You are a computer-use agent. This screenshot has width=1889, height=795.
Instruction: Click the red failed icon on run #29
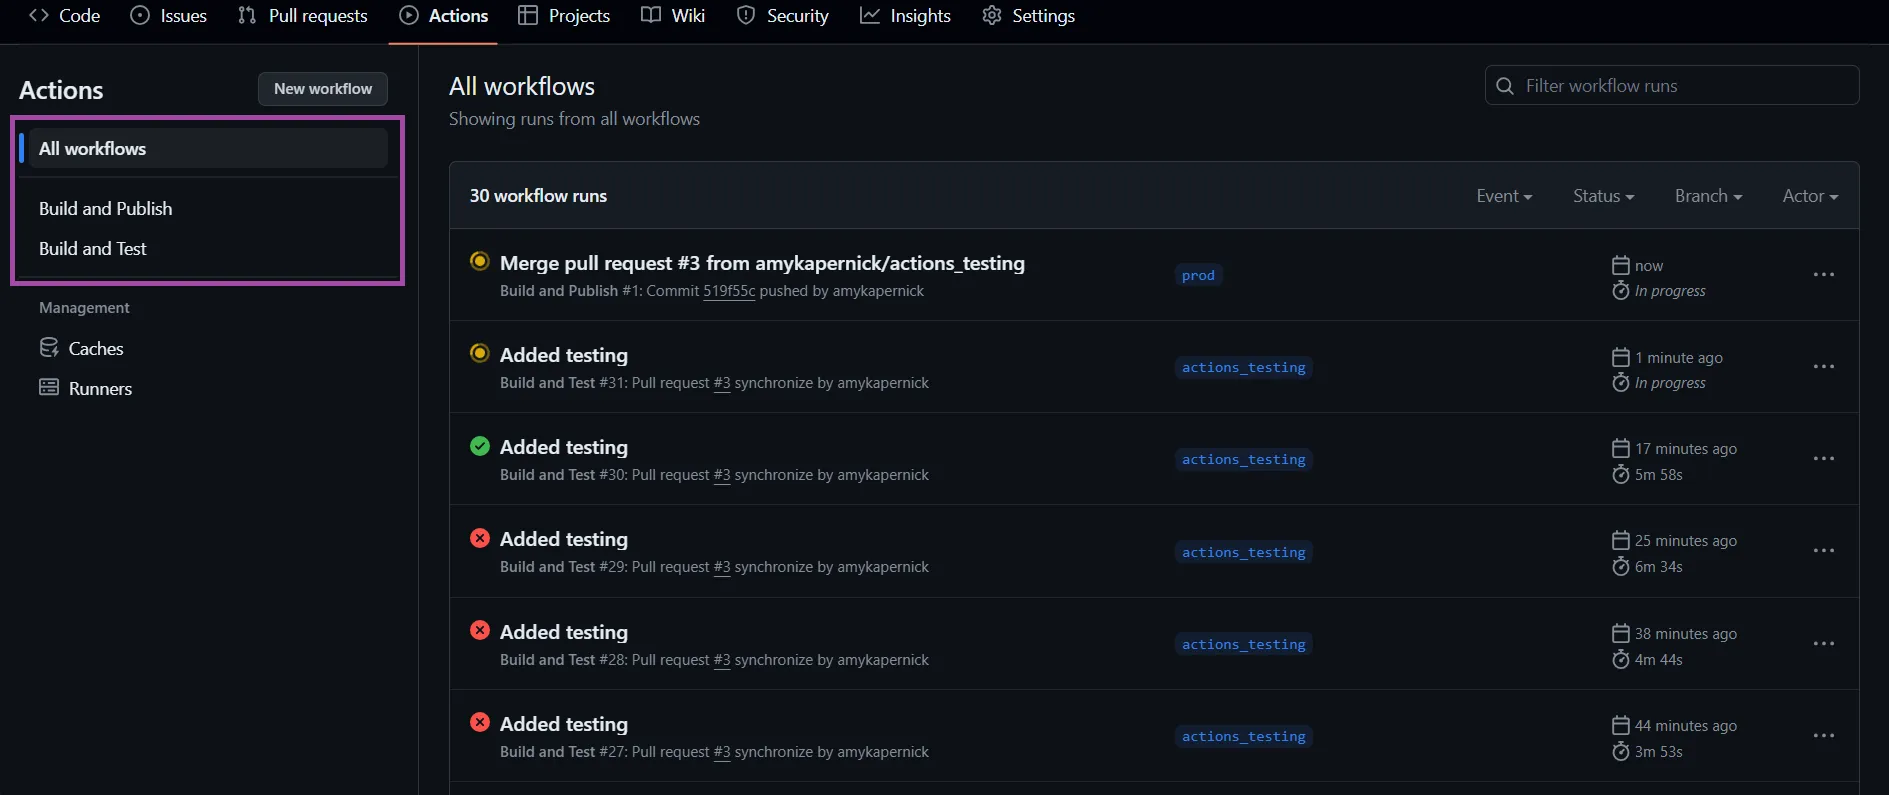(x=480, y=538)
